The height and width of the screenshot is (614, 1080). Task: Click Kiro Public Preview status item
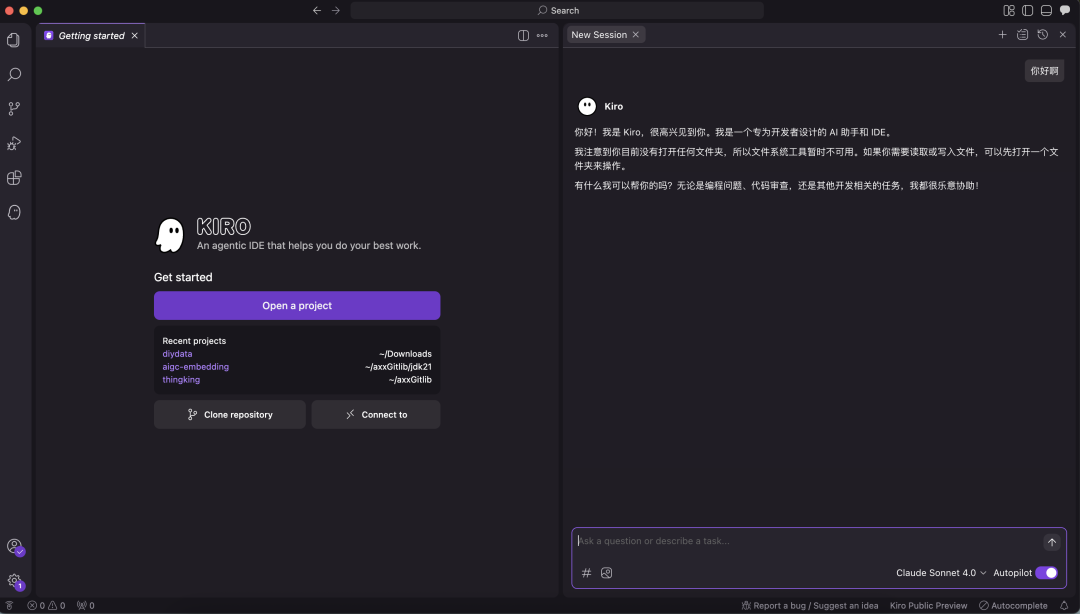[928, 606]
